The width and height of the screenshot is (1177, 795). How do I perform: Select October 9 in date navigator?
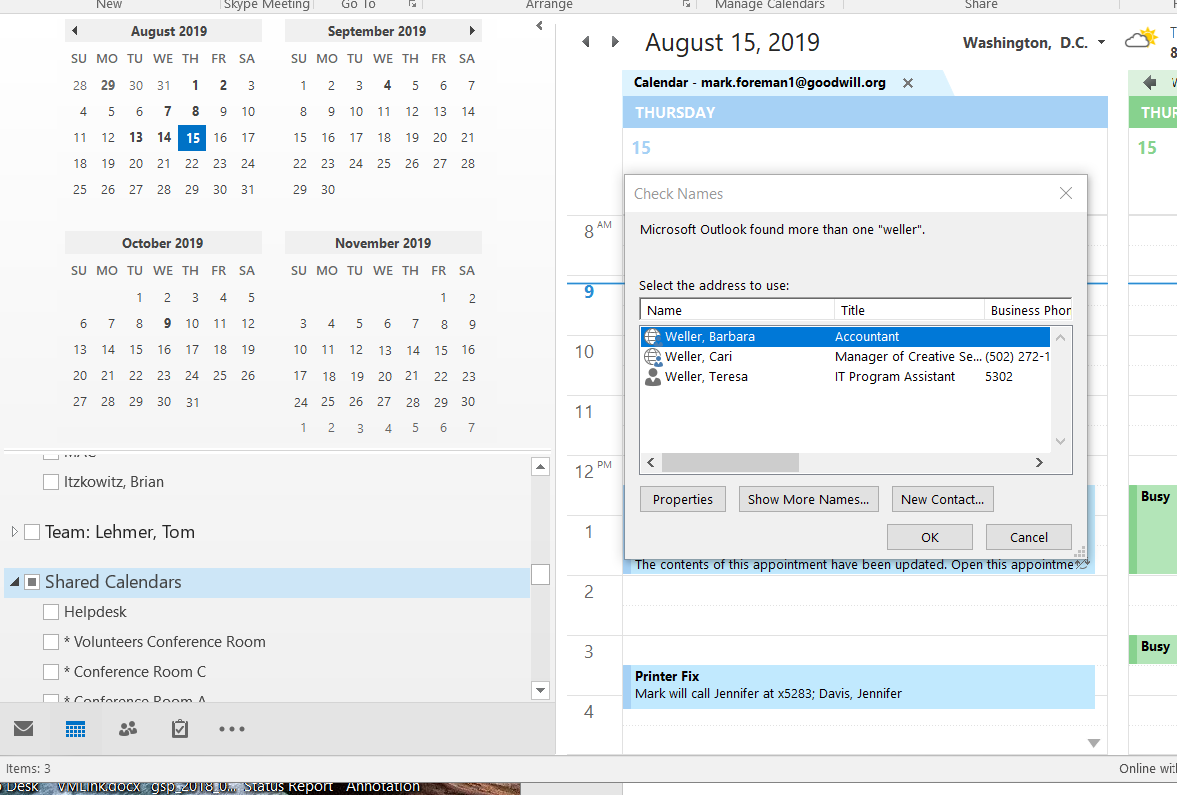click(x=167, y=324)
